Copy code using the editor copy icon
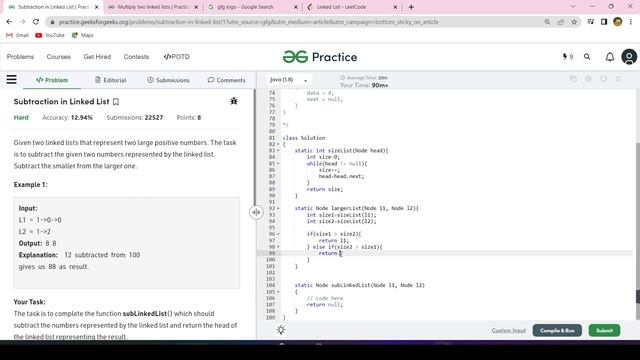This screenshot has width=640, height=360. click(573, 79)
